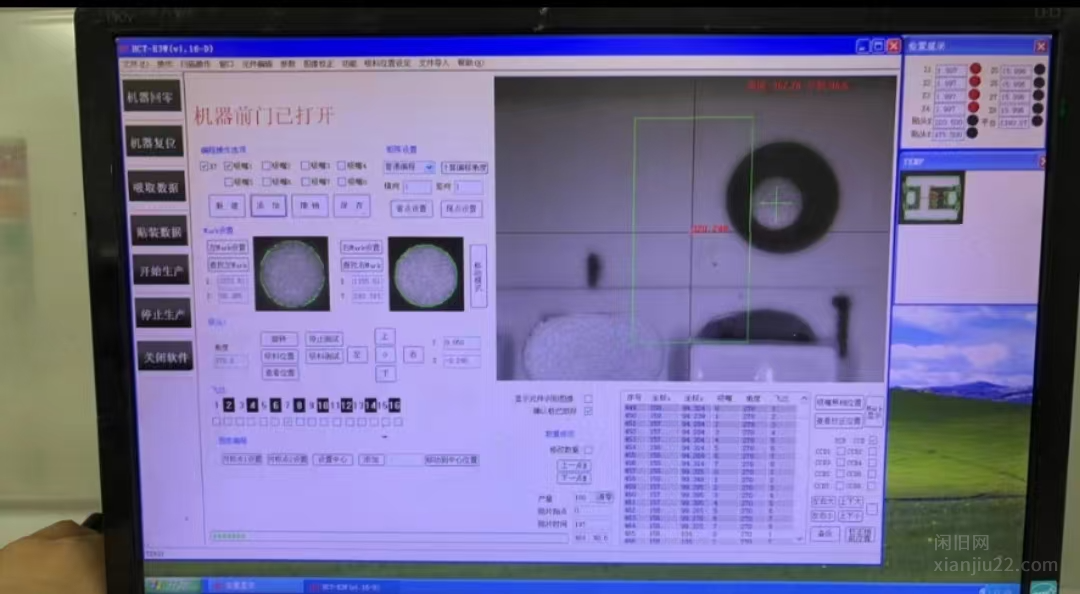Select feeder number 2 black square

coord(229,405)
